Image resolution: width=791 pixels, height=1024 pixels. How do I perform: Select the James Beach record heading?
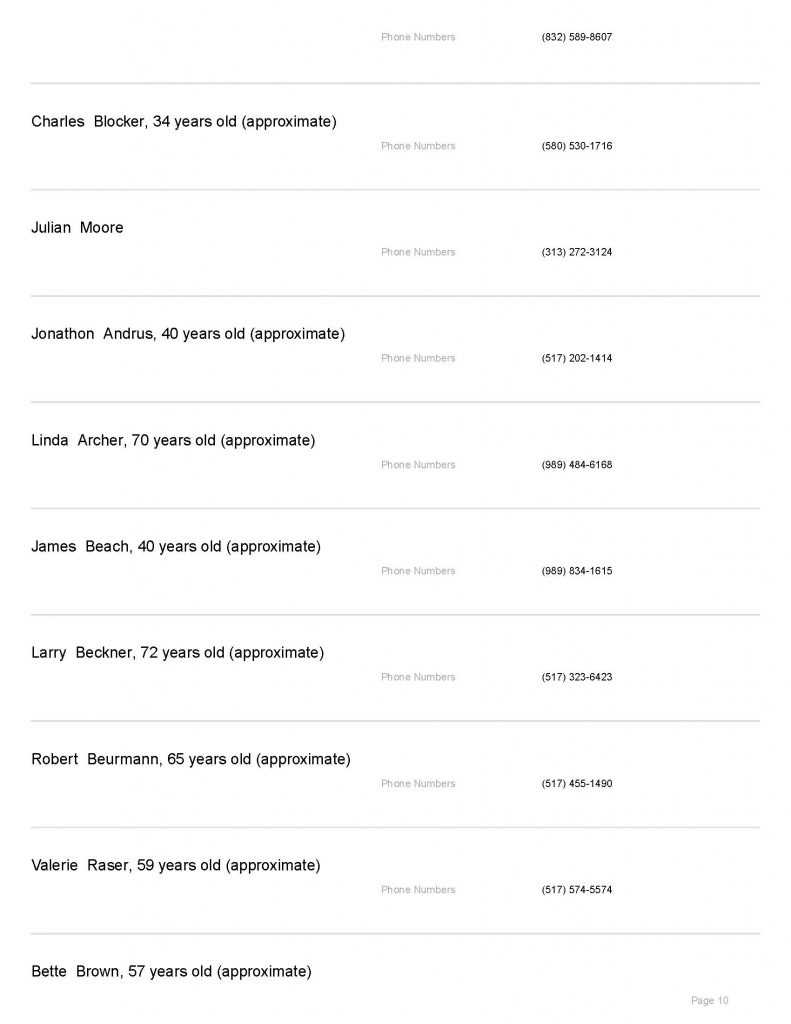(176, 547)
